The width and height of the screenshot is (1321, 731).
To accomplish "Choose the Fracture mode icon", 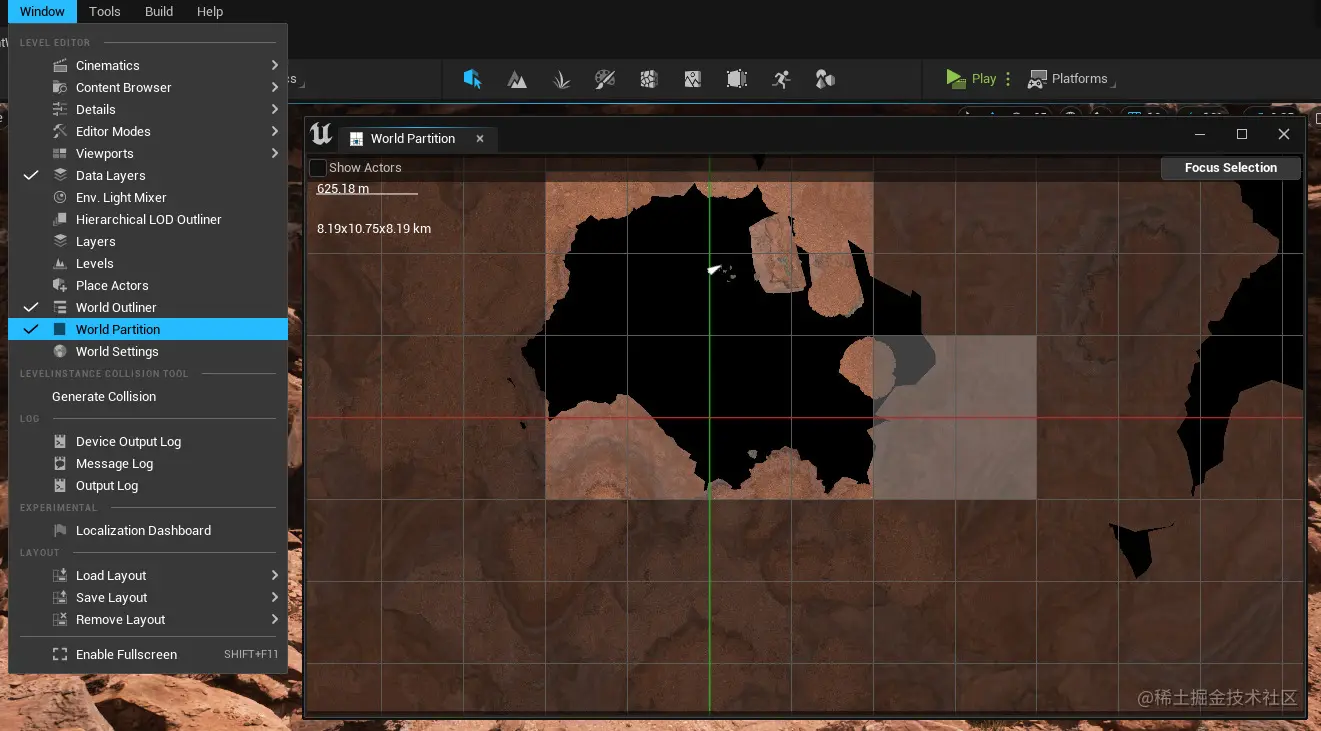I will (649, 79).
